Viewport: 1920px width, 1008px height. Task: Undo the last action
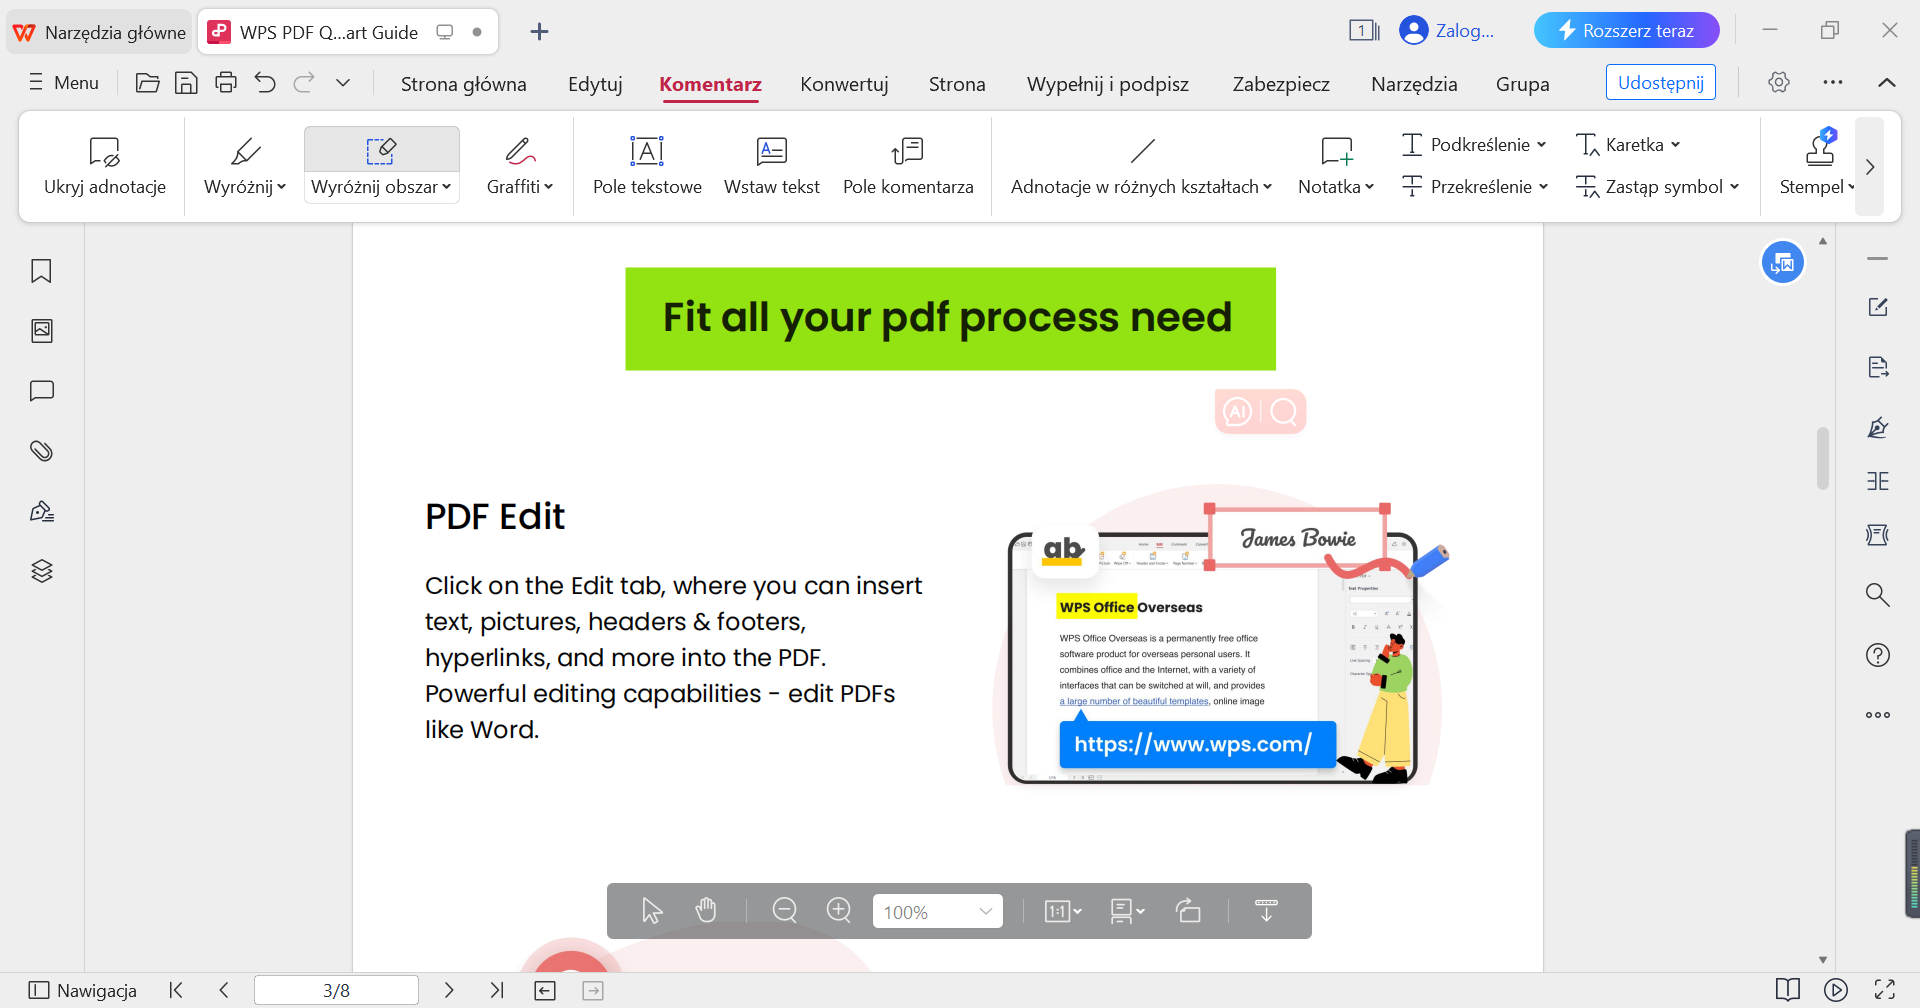265,83
